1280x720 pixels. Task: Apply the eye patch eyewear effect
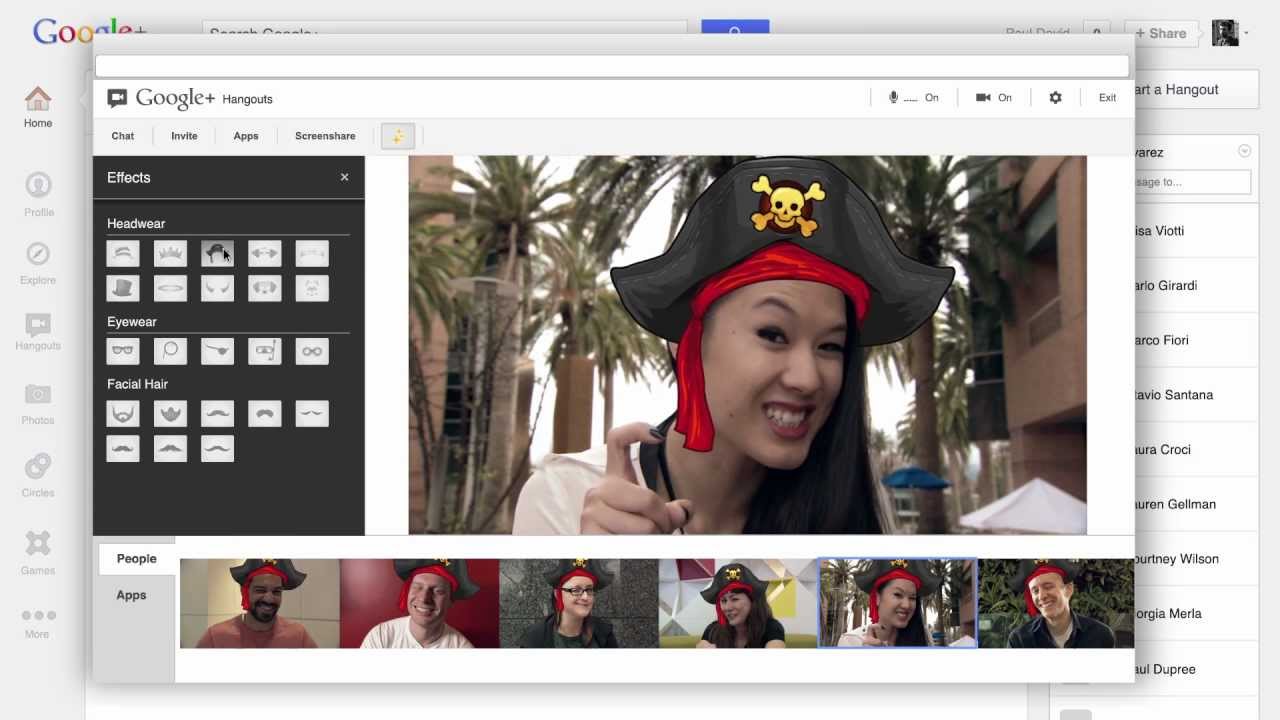[217, 351]
